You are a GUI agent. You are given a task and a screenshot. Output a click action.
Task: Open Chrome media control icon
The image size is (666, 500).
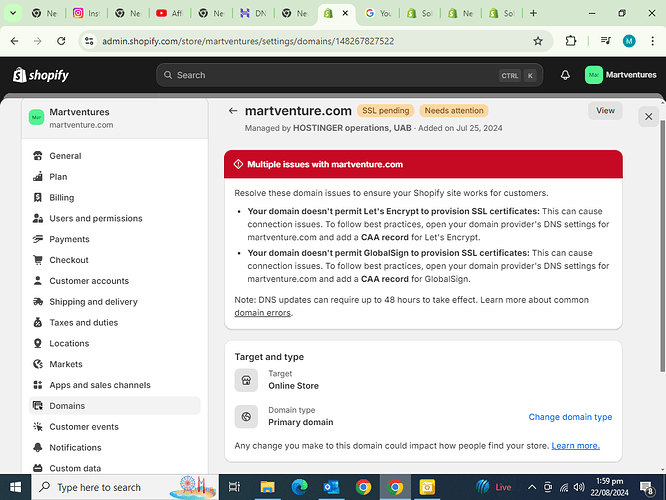605,41
